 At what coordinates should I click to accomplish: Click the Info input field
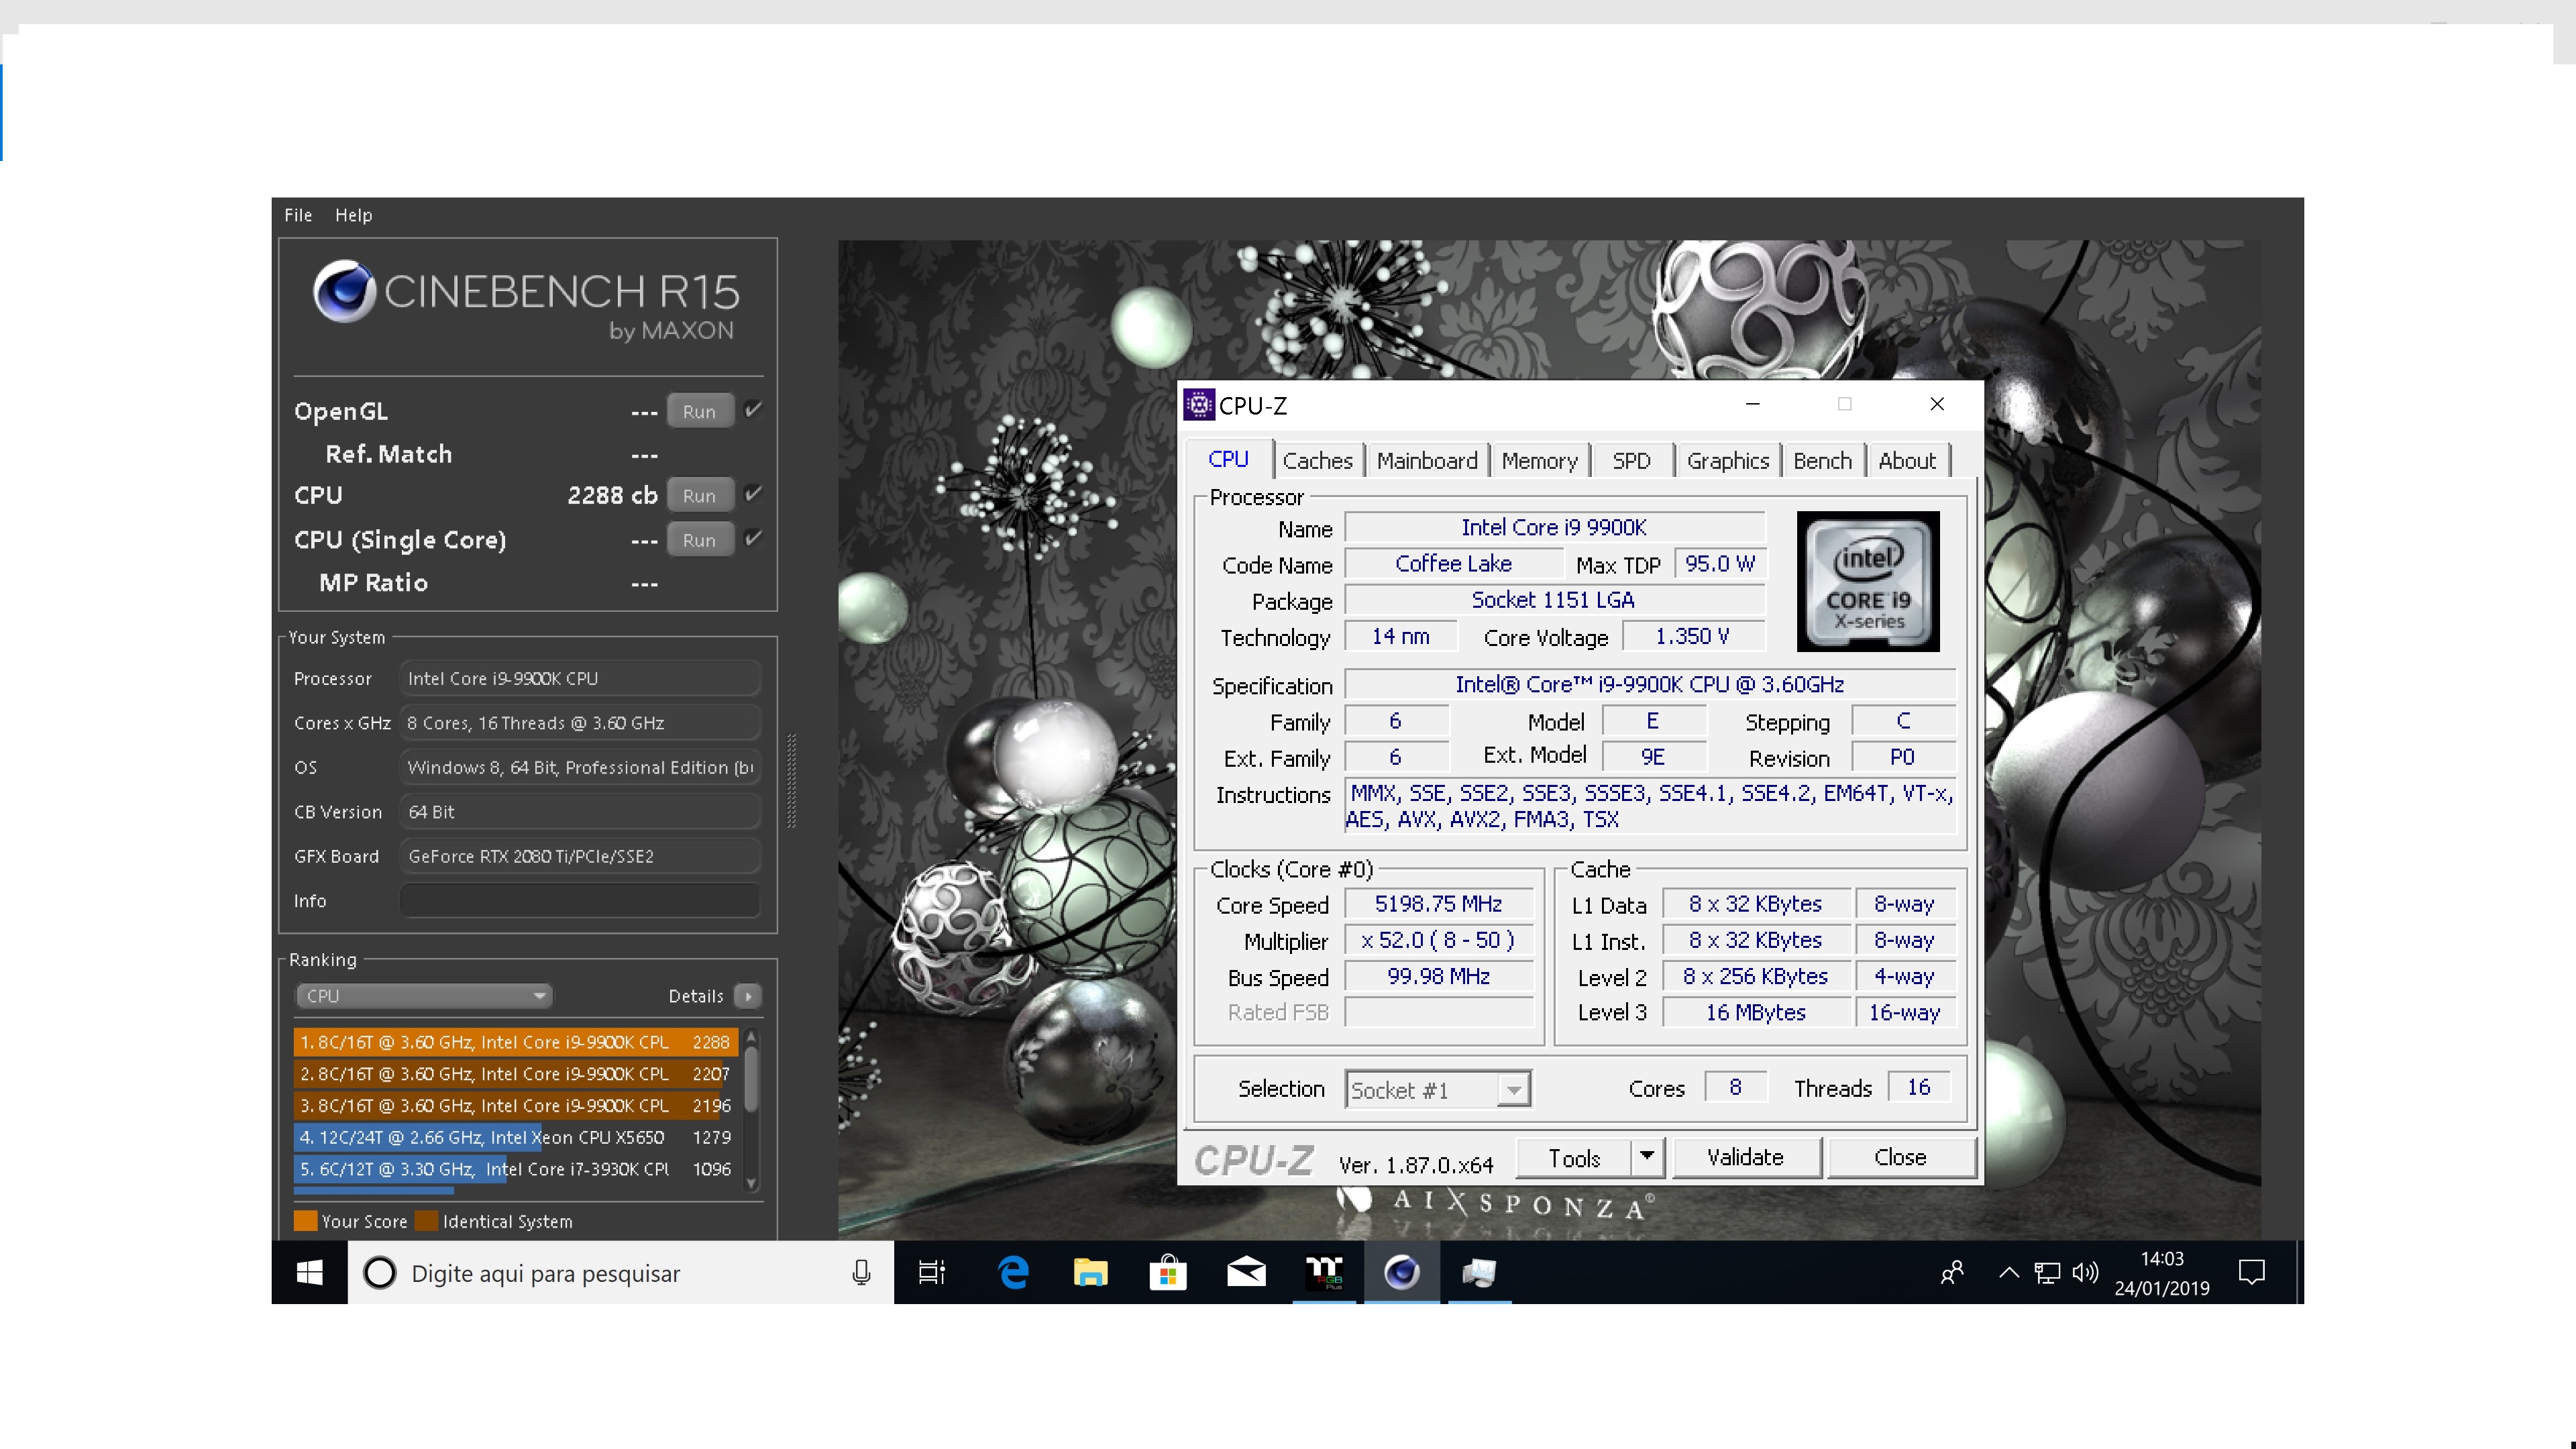pos(580,900)
